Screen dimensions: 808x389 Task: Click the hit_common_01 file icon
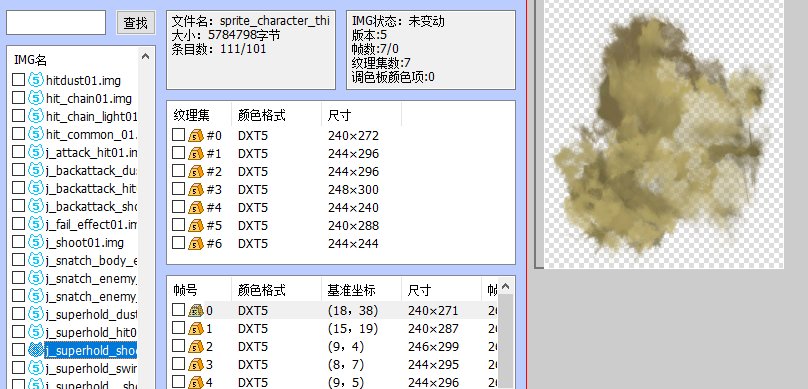click(36, 134)
